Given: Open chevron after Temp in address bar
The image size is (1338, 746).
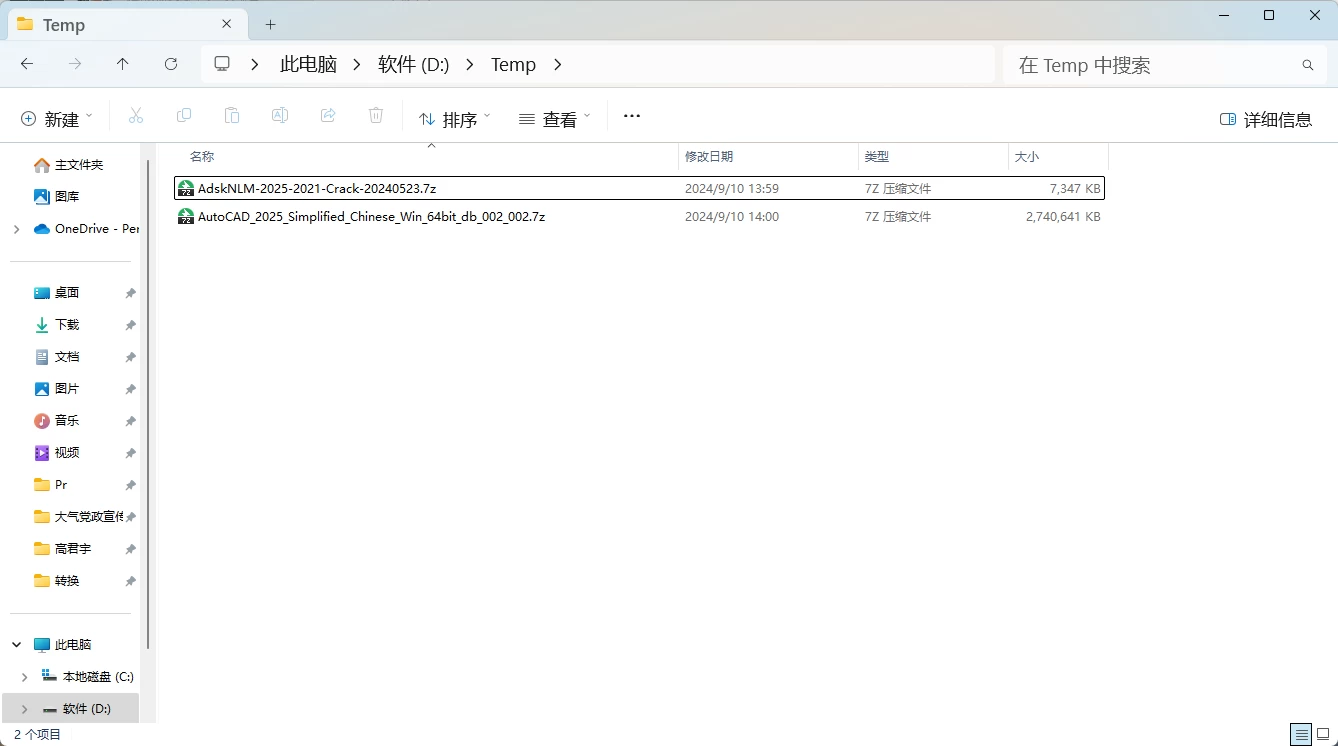Looking at the screenshot, I should pyautogui.click(x=557, y=64).
